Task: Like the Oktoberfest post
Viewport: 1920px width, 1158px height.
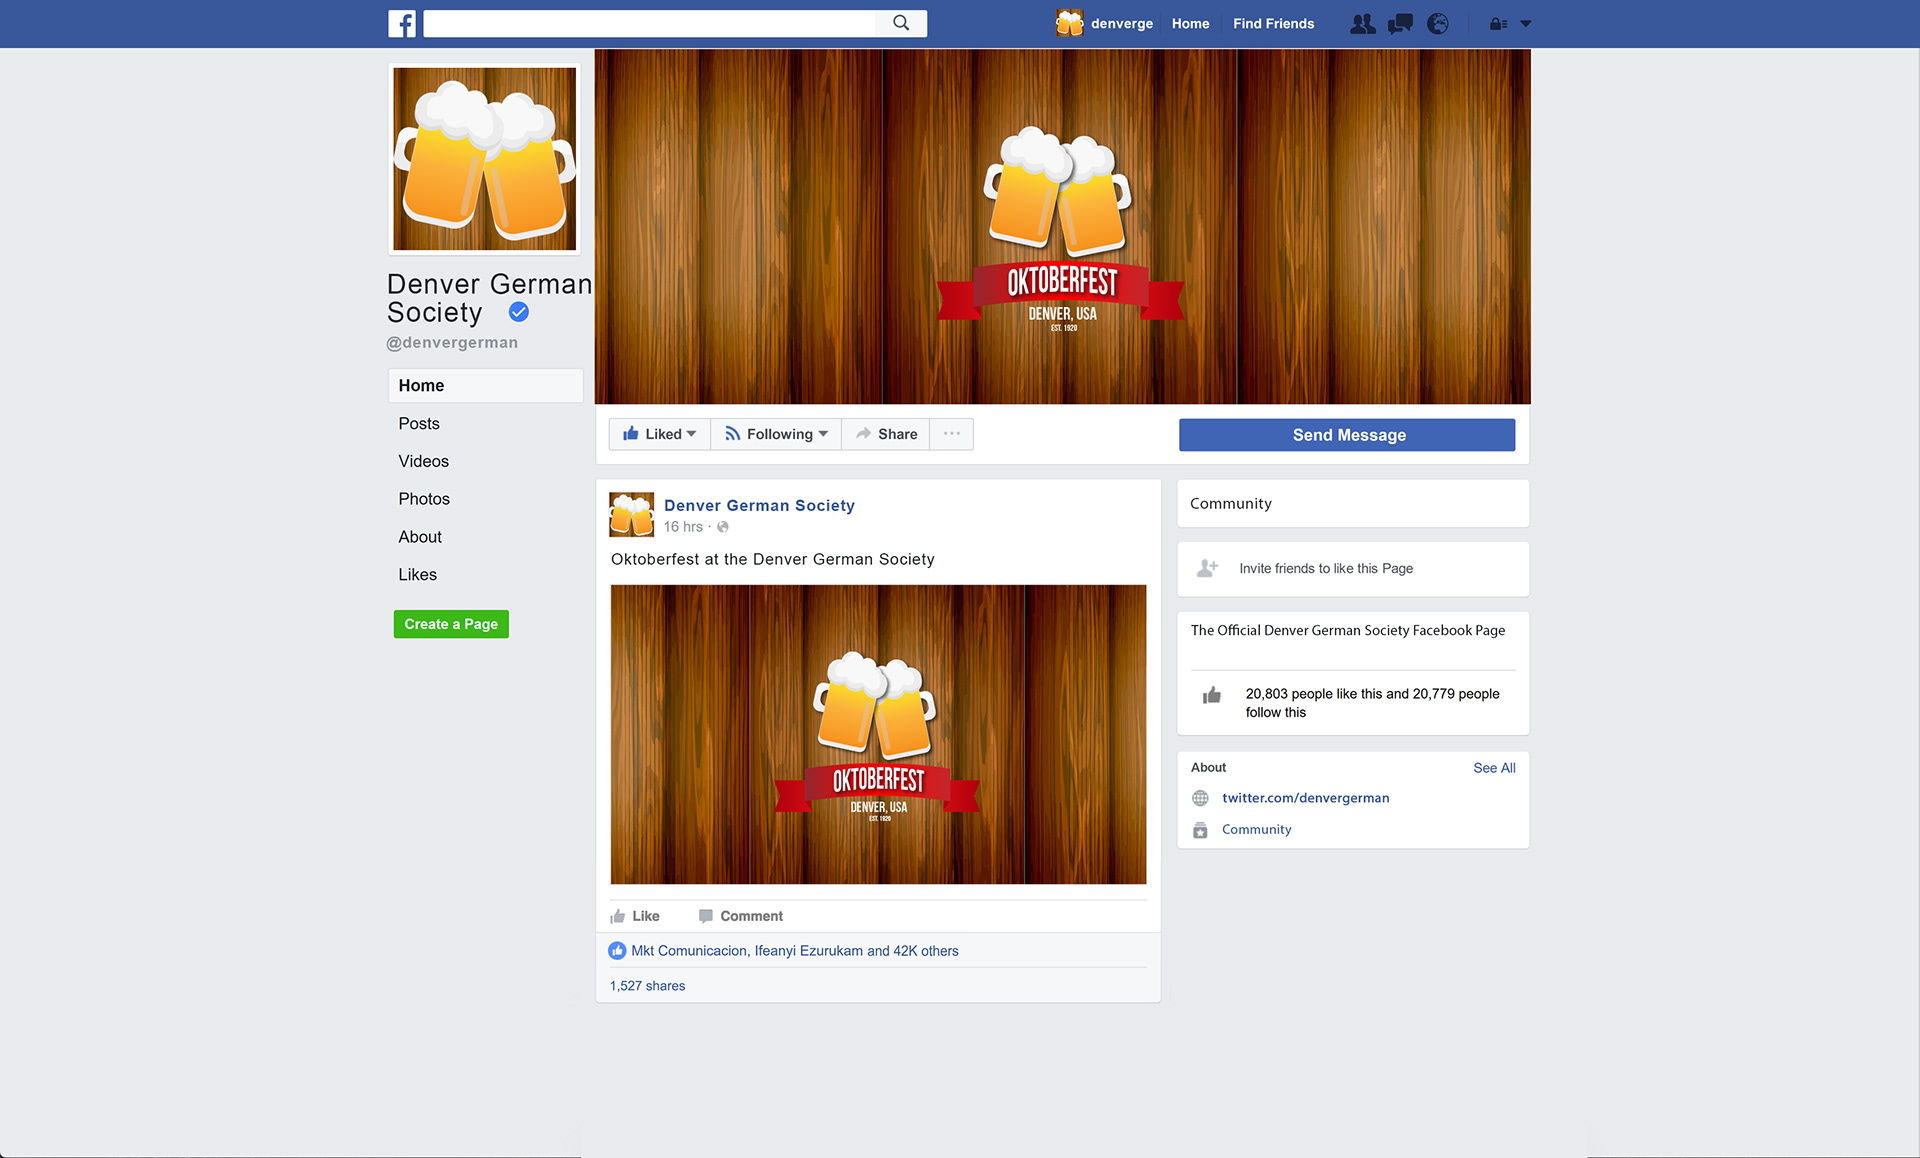Action: [635, 916]
